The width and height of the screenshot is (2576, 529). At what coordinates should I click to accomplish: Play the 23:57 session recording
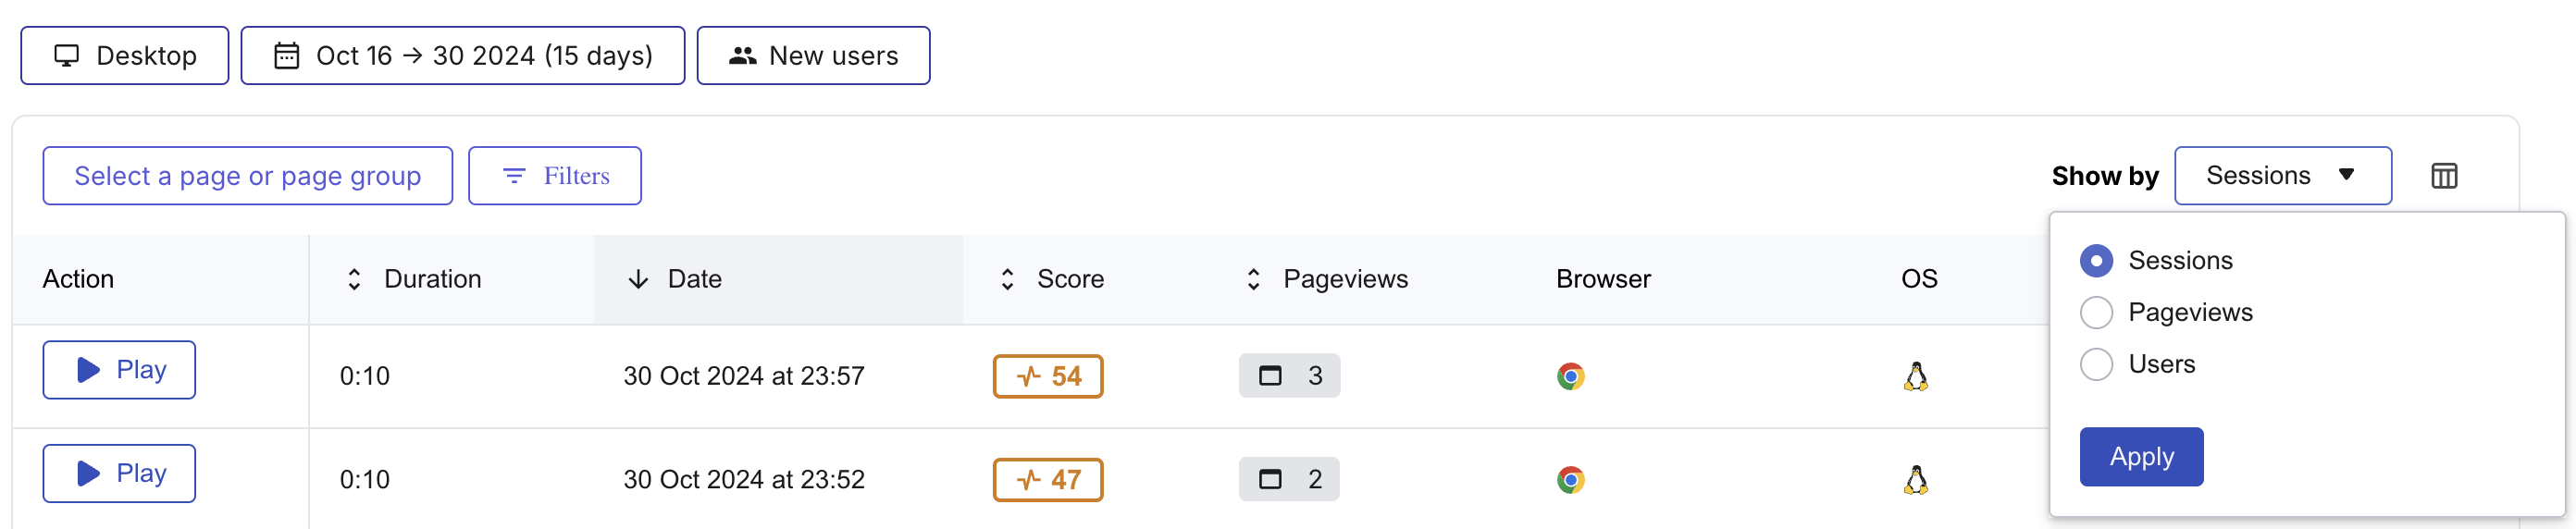click(x=119, y=370)
